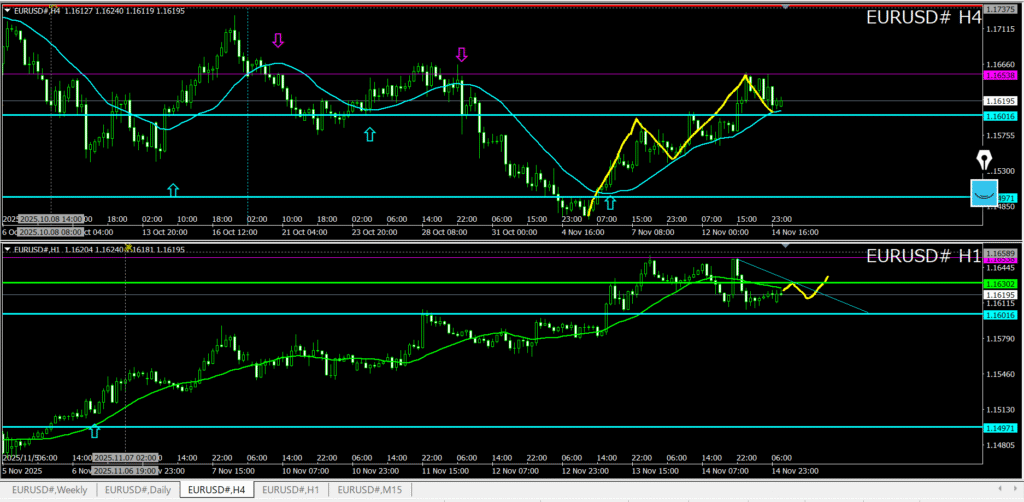Select the cyan up arrow near 4 Nov
The image size is (1024, 502).
pos(610,203)
